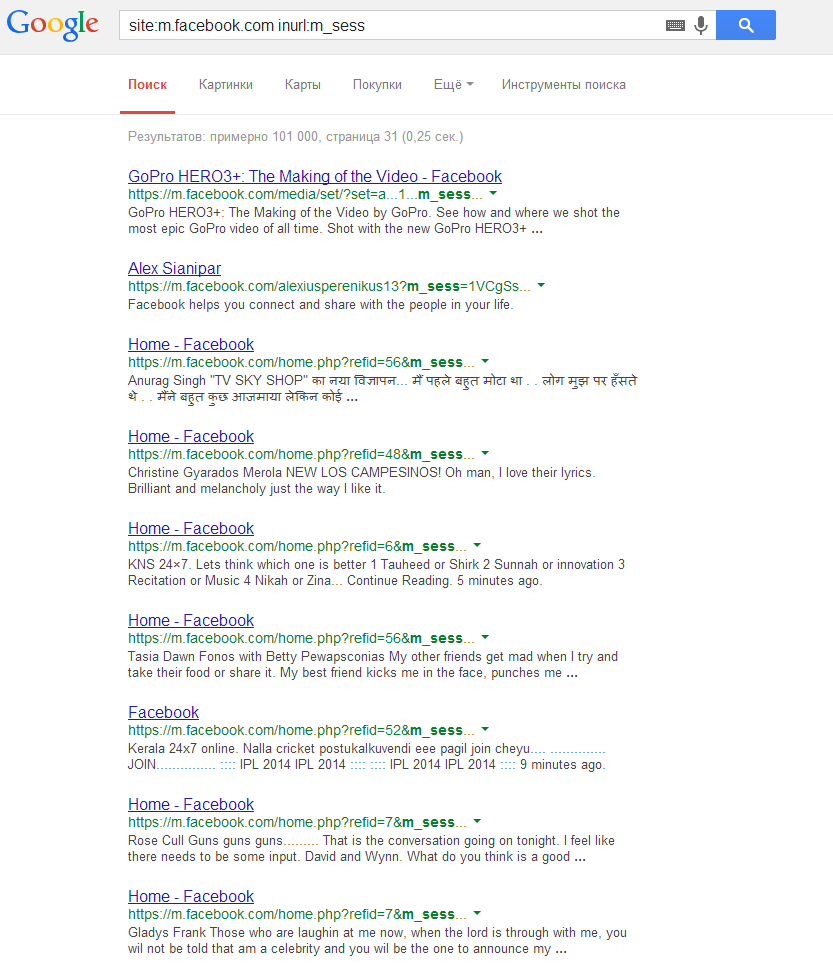This screenshot has width=833, height=965.
Task: Click snippet 'Christine Gyarados Merola NEW LOS CAMPESINOS'
Action: point(285,473)
